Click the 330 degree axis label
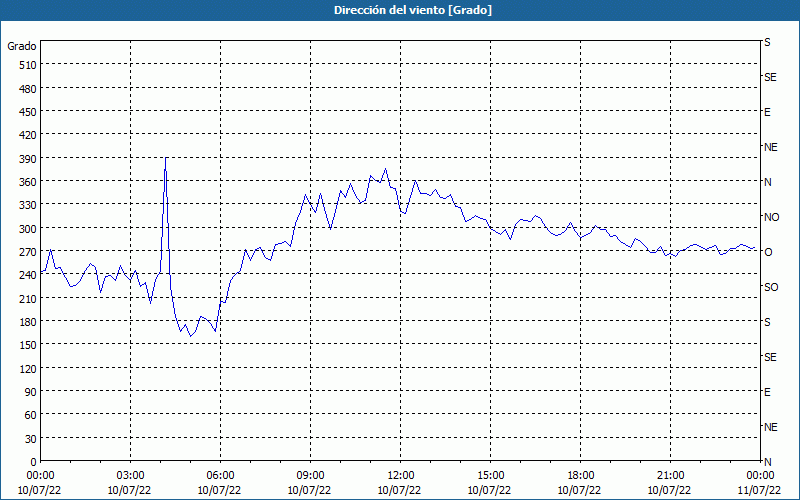This screenshot has height=500, width=800. 28,205
